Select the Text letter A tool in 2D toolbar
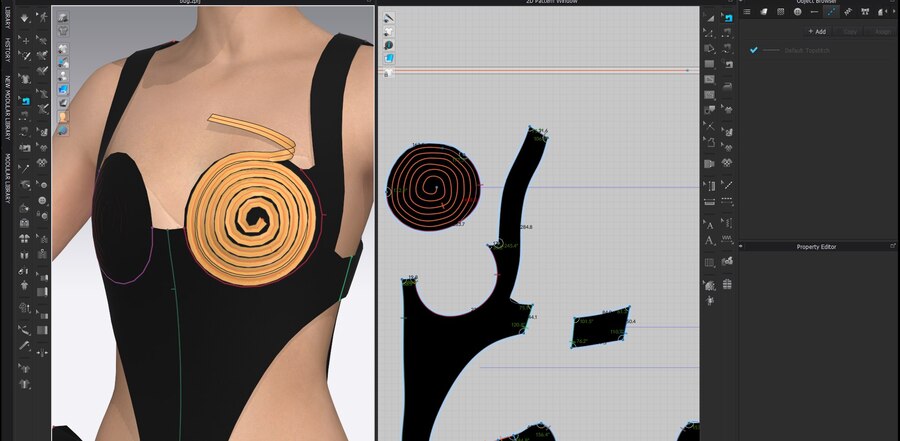 [x=709, y=225]
